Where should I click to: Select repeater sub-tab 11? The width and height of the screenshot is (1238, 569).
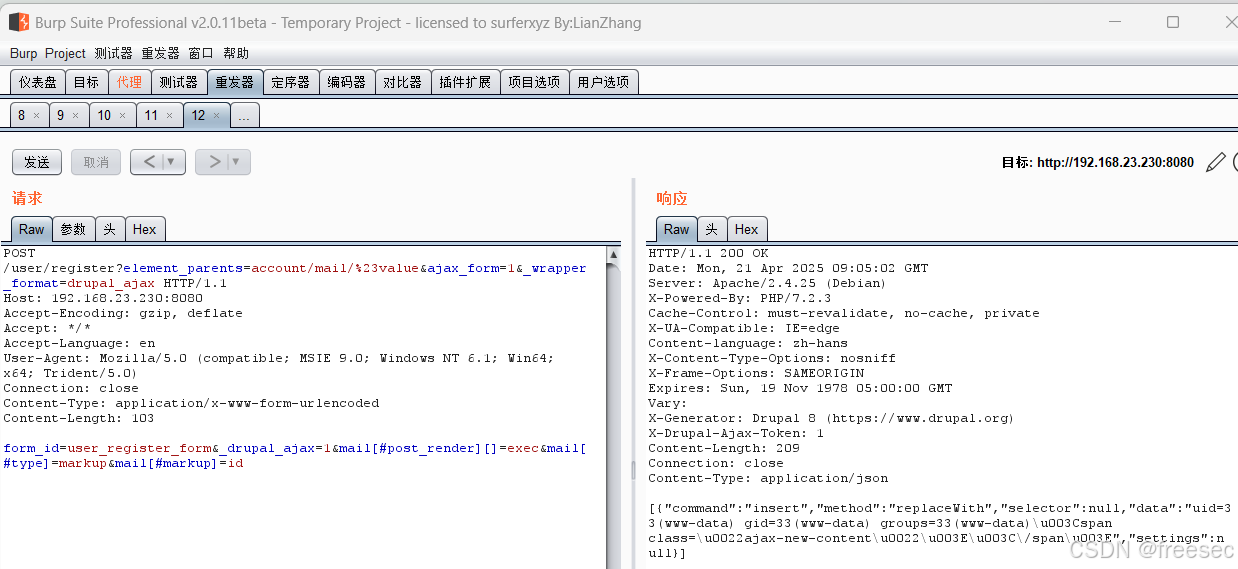click(151, 115)
